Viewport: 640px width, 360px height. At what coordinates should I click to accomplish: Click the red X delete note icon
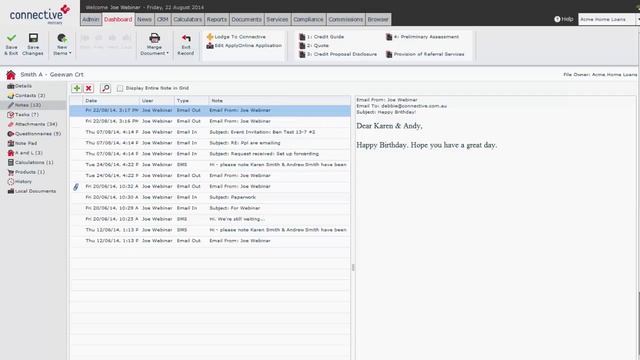89,88
